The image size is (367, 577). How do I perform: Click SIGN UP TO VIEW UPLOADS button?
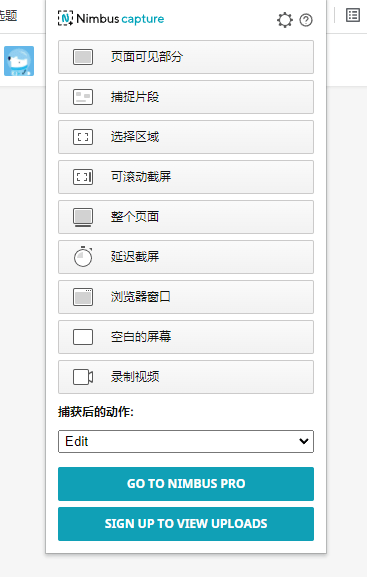click(x=186, y=524)
